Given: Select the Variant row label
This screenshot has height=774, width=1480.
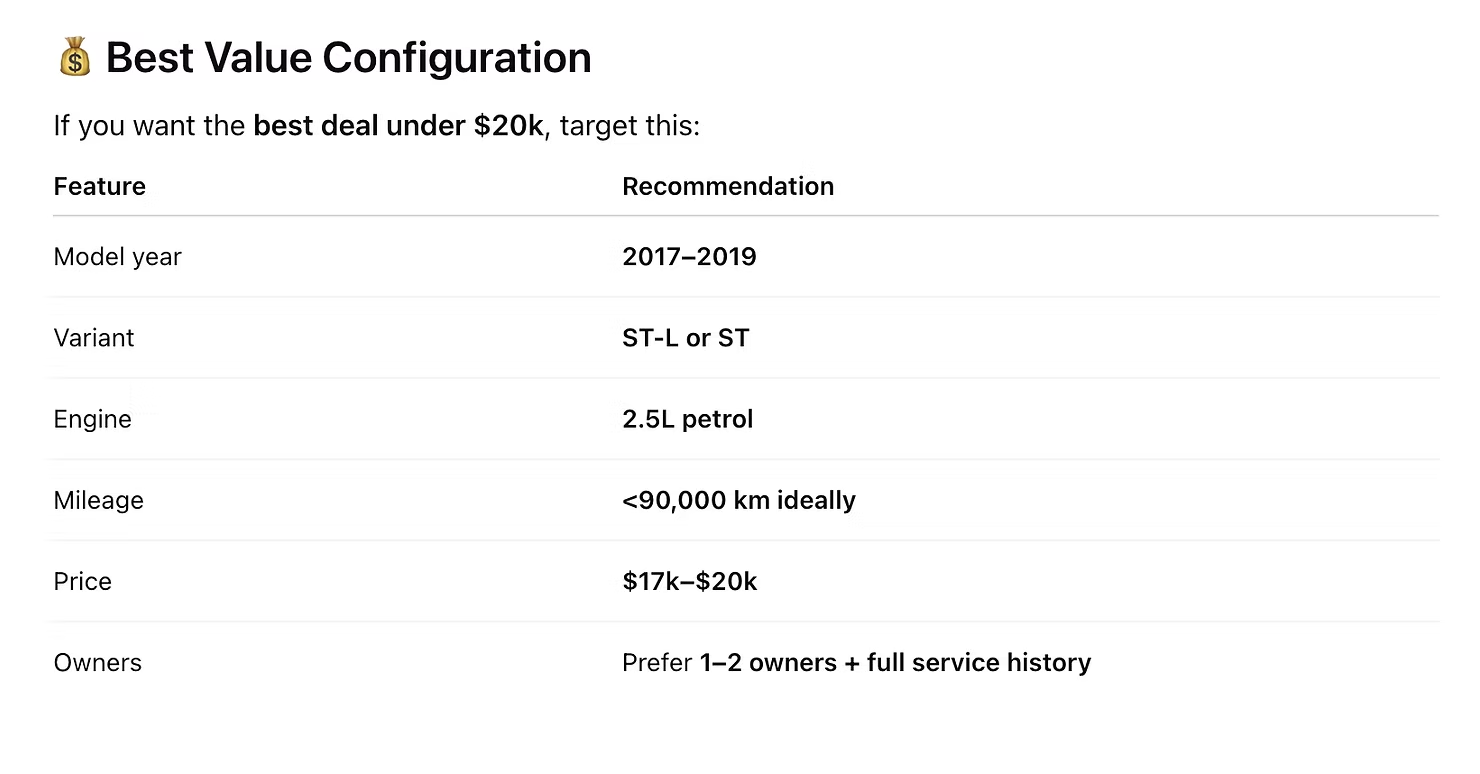Looking at the screenshot, I should pos(94,338).
